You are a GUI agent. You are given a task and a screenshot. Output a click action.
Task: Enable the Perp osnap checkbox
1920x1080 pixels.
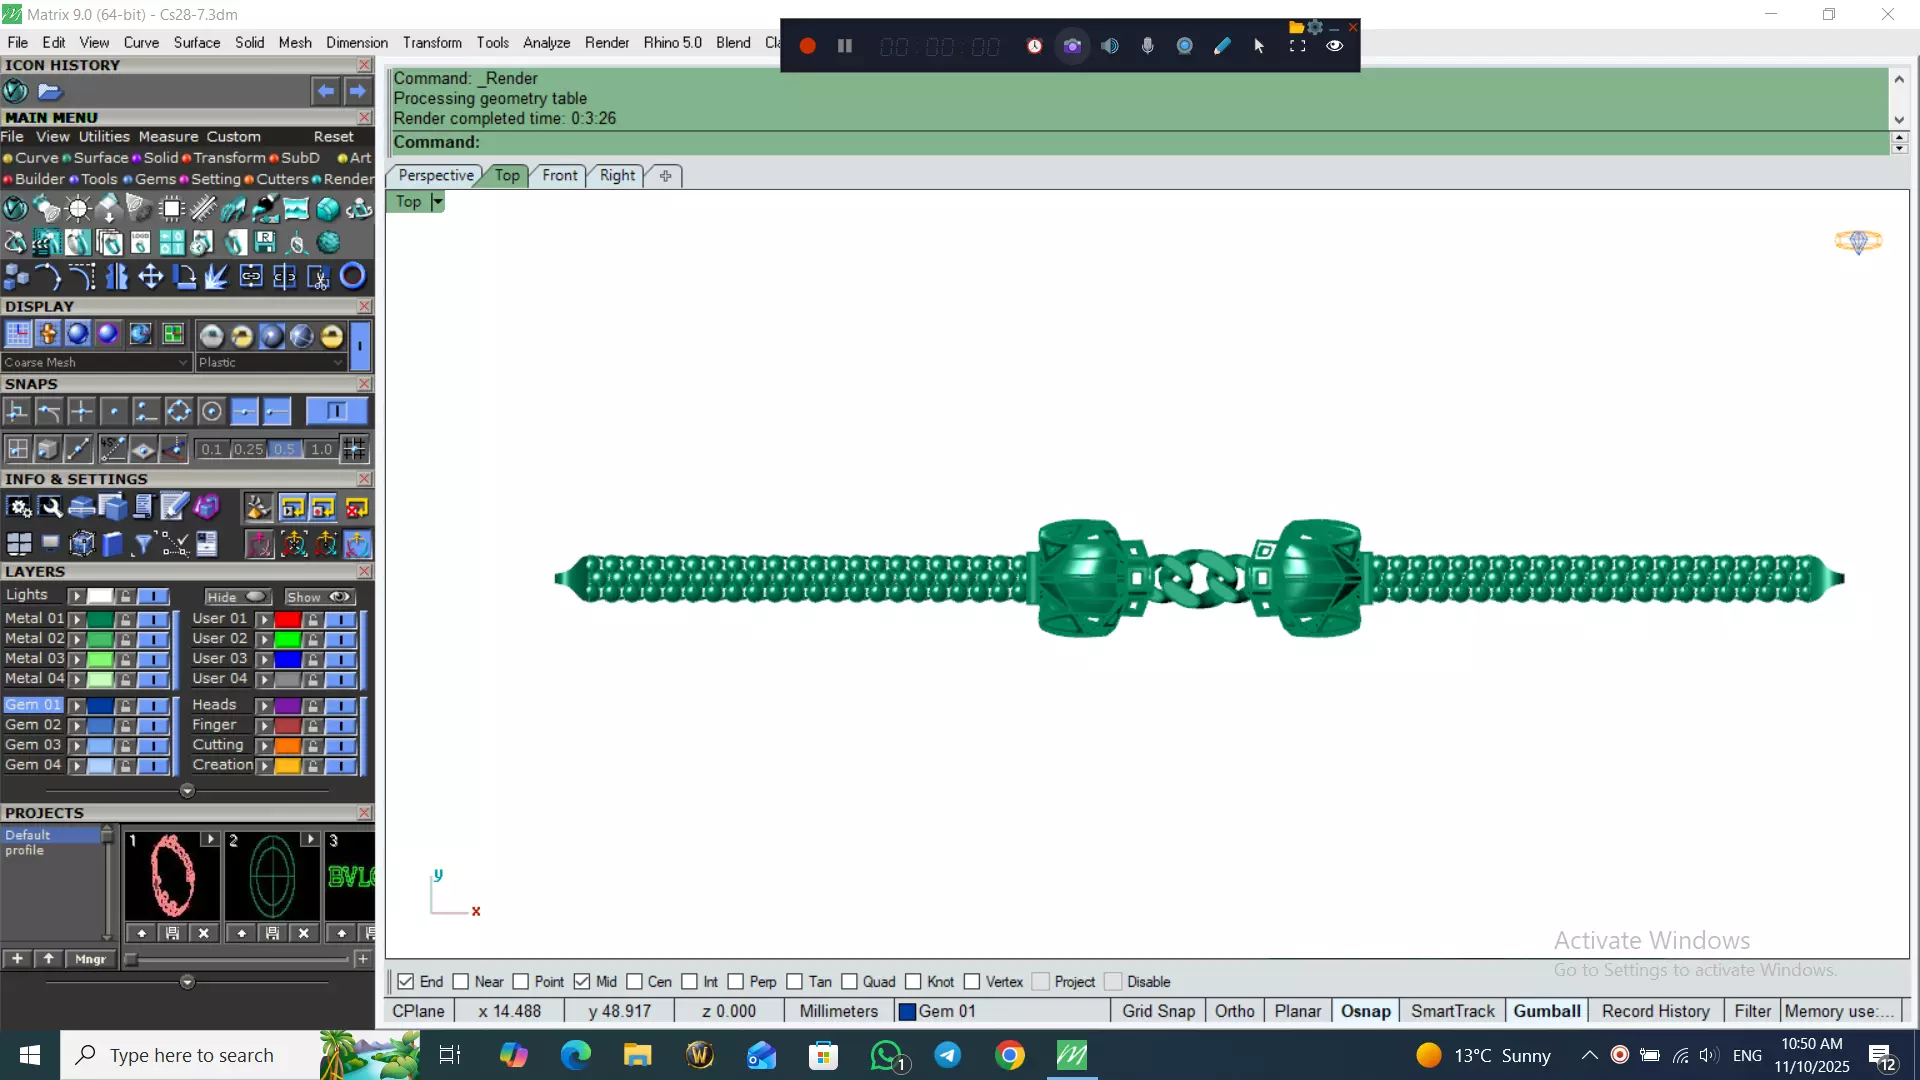click(x=736, y=982)
